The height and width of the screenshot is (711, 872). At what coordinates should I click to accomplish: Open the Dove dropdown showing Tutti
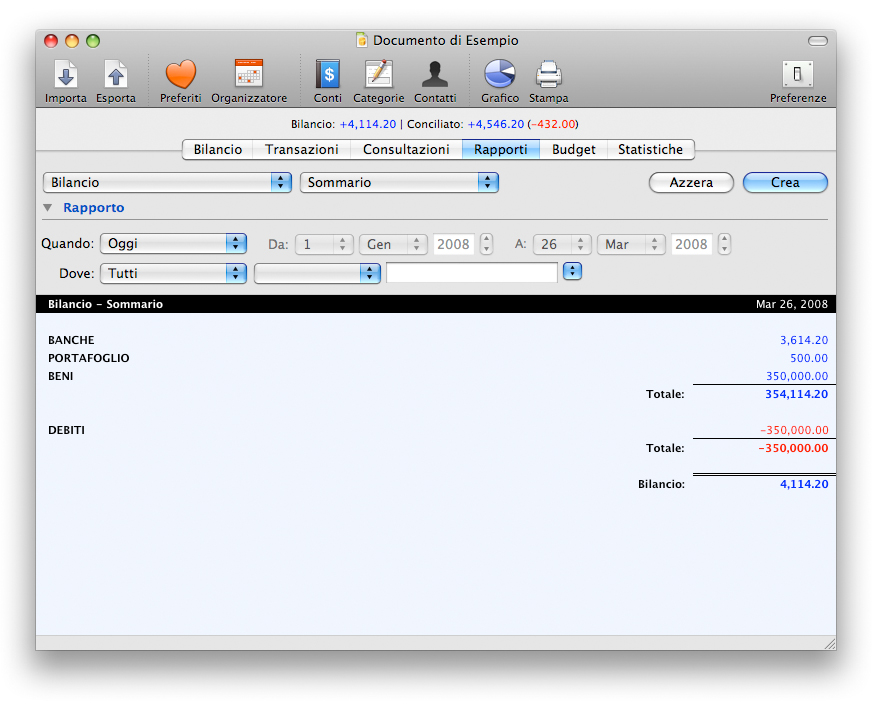tap(173, 273)
